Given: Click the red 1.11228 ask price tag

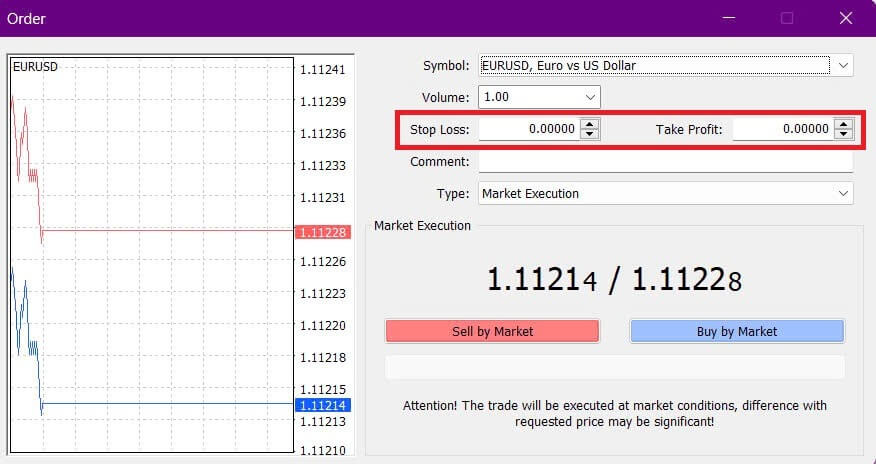Looking at the screenshot, I should tap(321, 232).
